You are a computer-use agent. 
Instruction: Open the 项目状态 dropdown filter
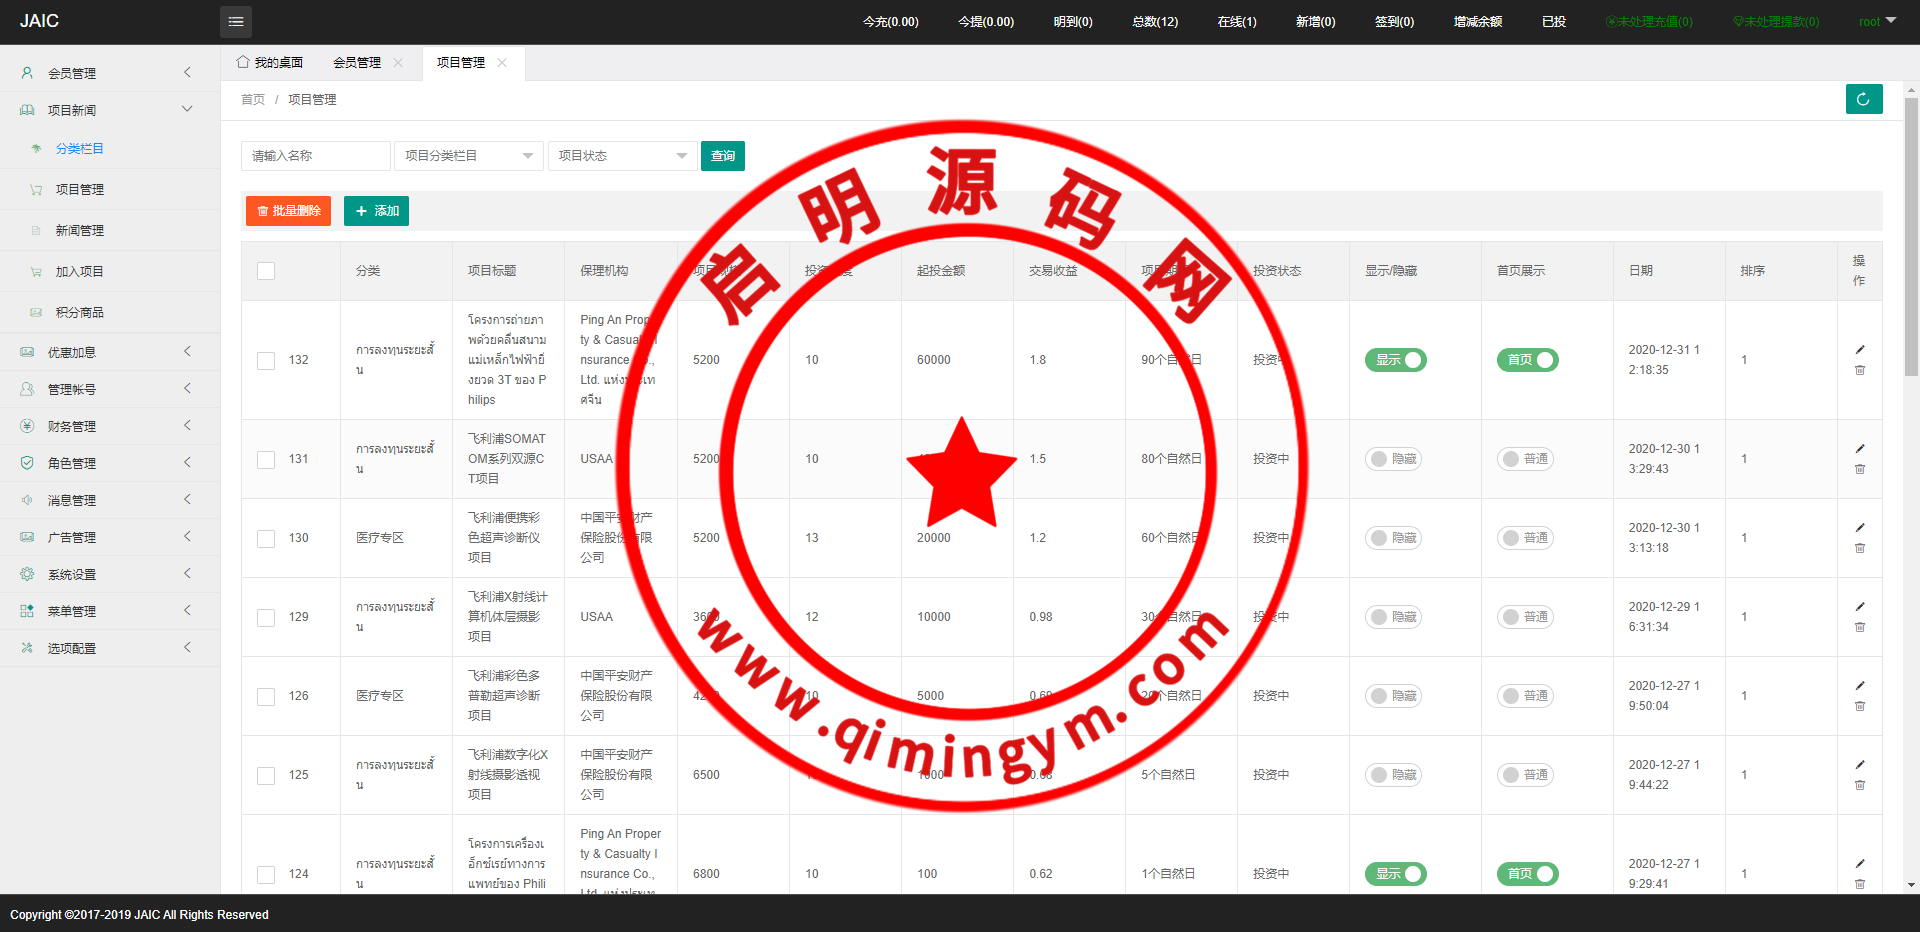622,156
